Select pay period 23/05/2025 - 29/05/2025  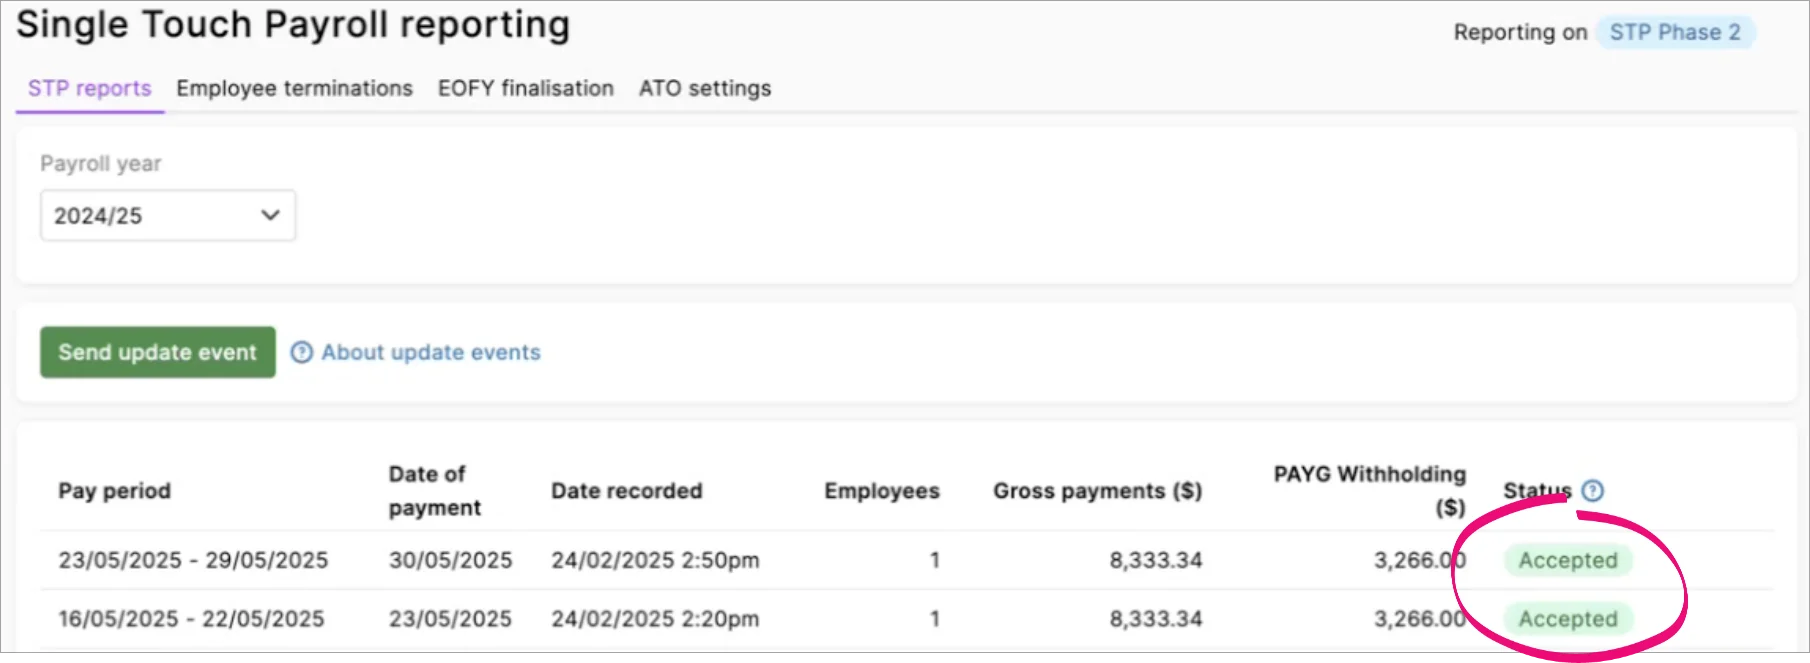(193, 560)
